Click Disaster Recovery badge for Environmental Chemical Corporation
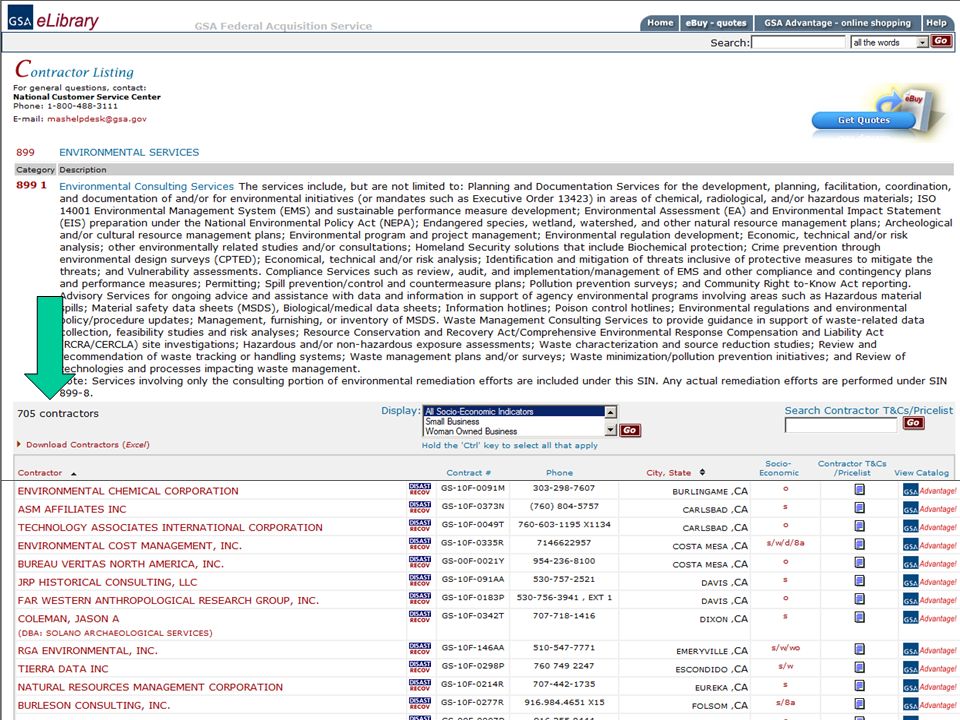Image resolution: width=960 pixels, height=720 pixels. 419,489
